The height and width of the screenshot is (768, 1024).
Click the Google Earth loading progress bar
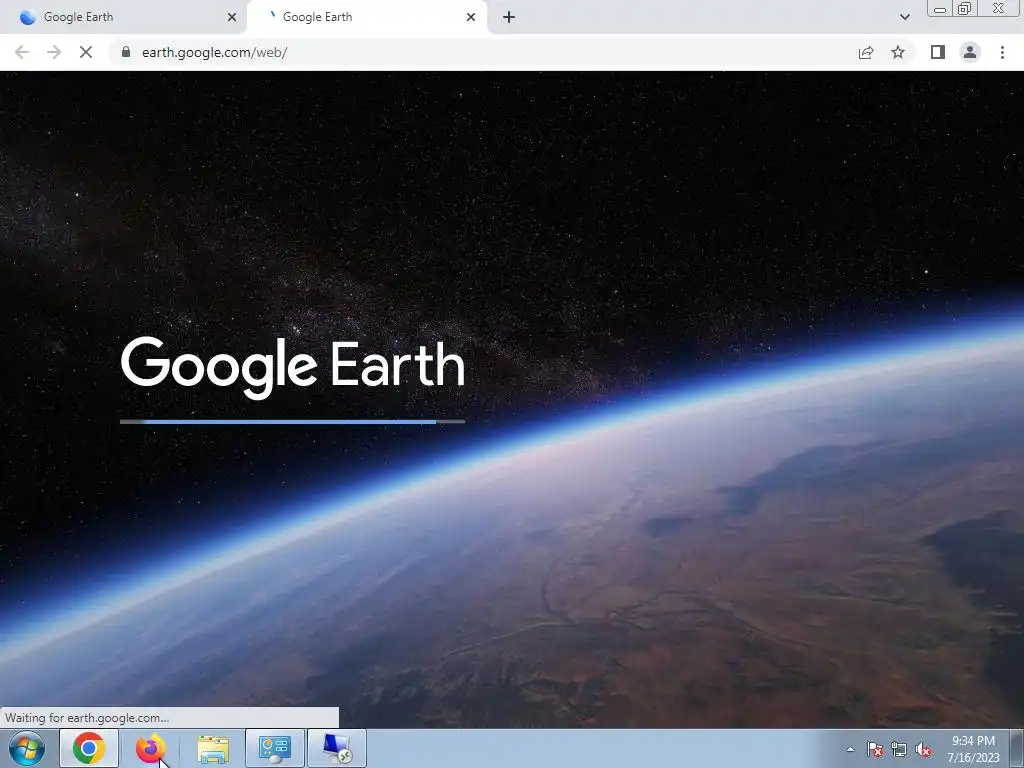[x=293, y=422]
